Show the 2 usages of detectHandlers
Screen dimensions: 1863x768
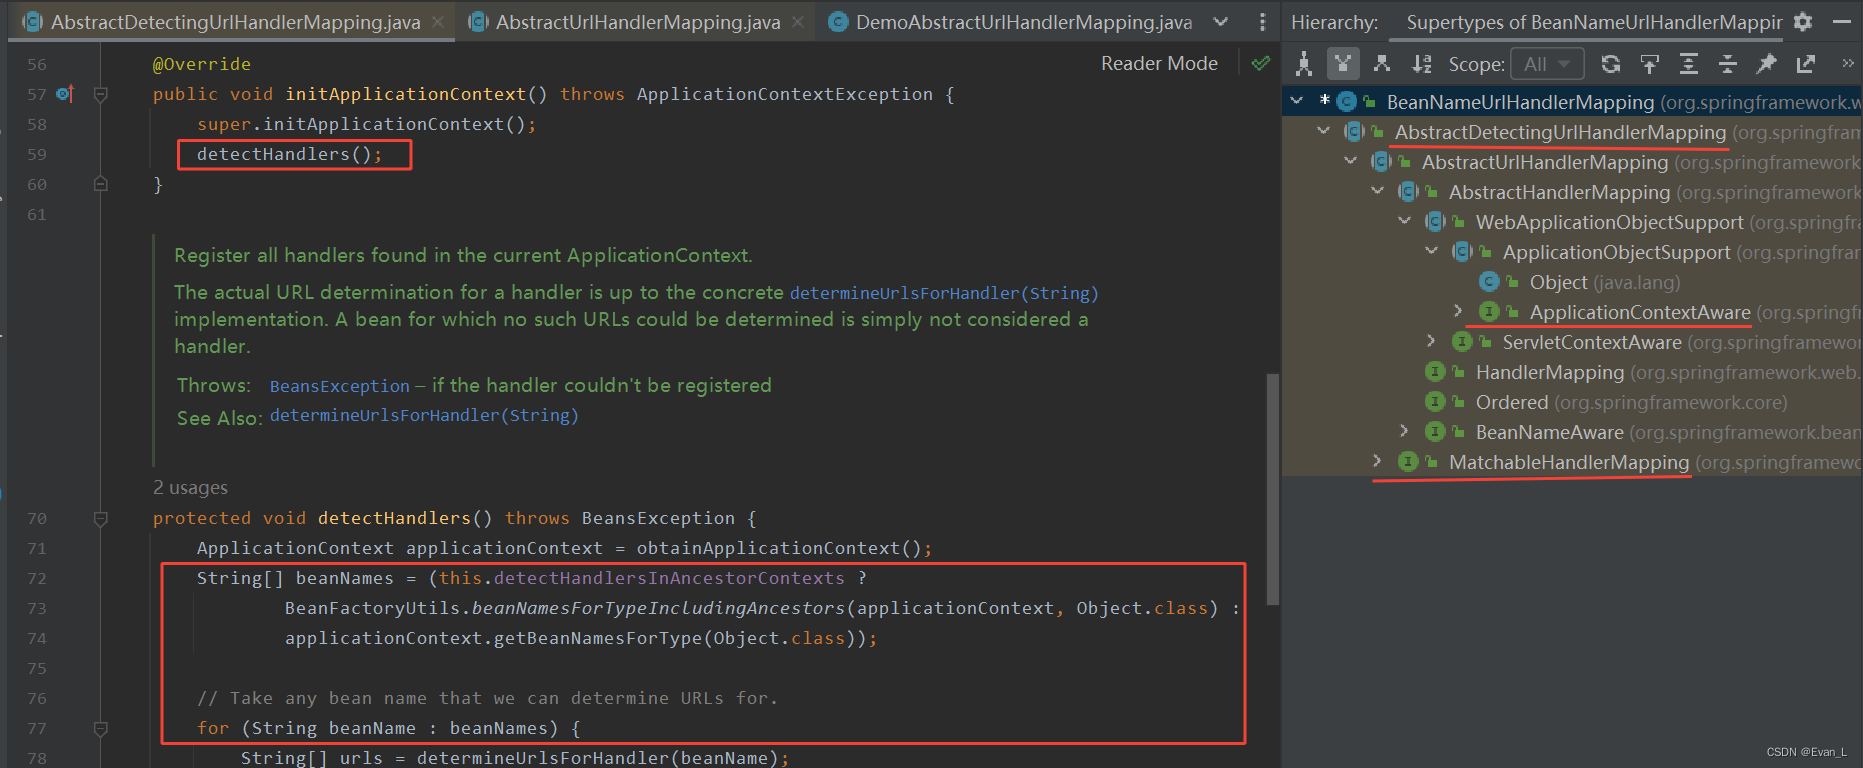click(x=190, y=487)
